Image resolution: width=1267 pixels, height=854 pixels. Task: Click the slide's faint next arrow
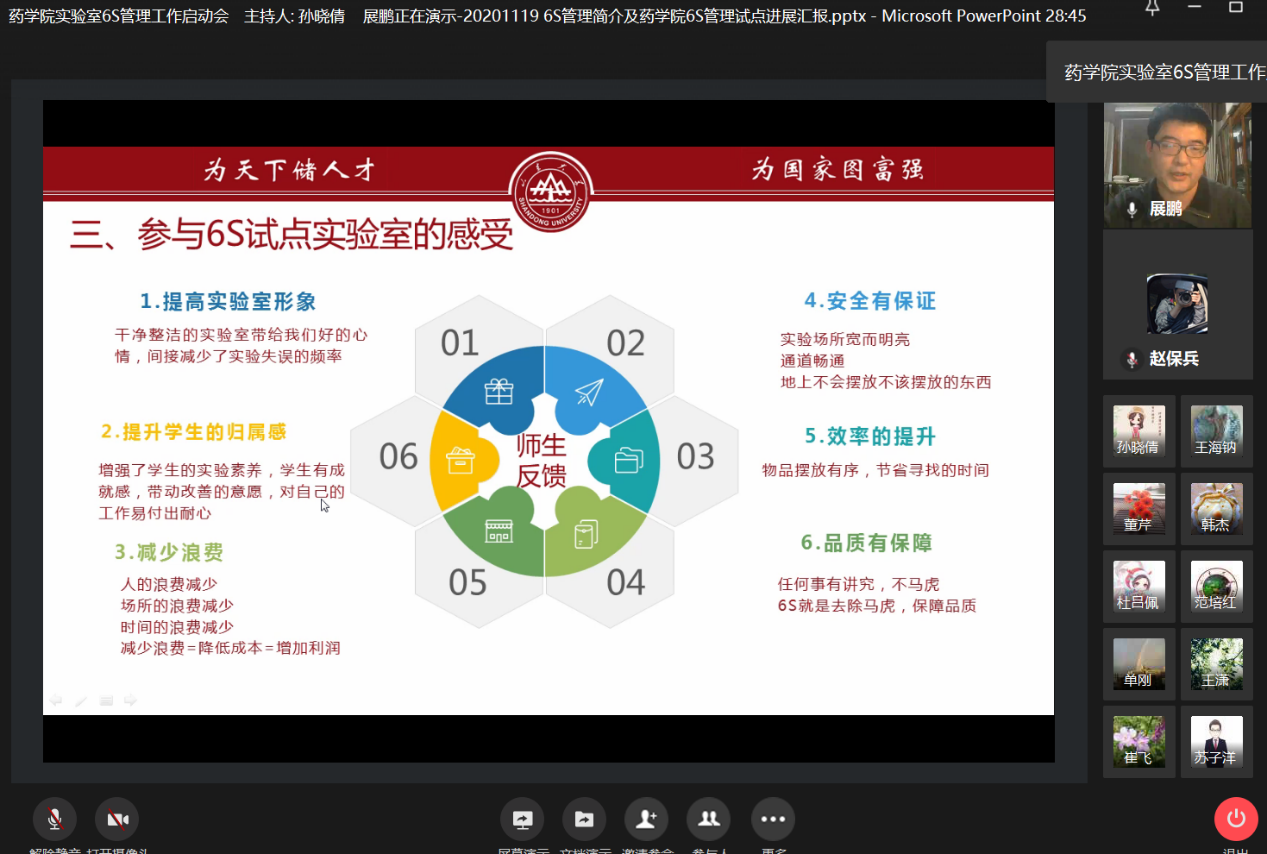130,701
